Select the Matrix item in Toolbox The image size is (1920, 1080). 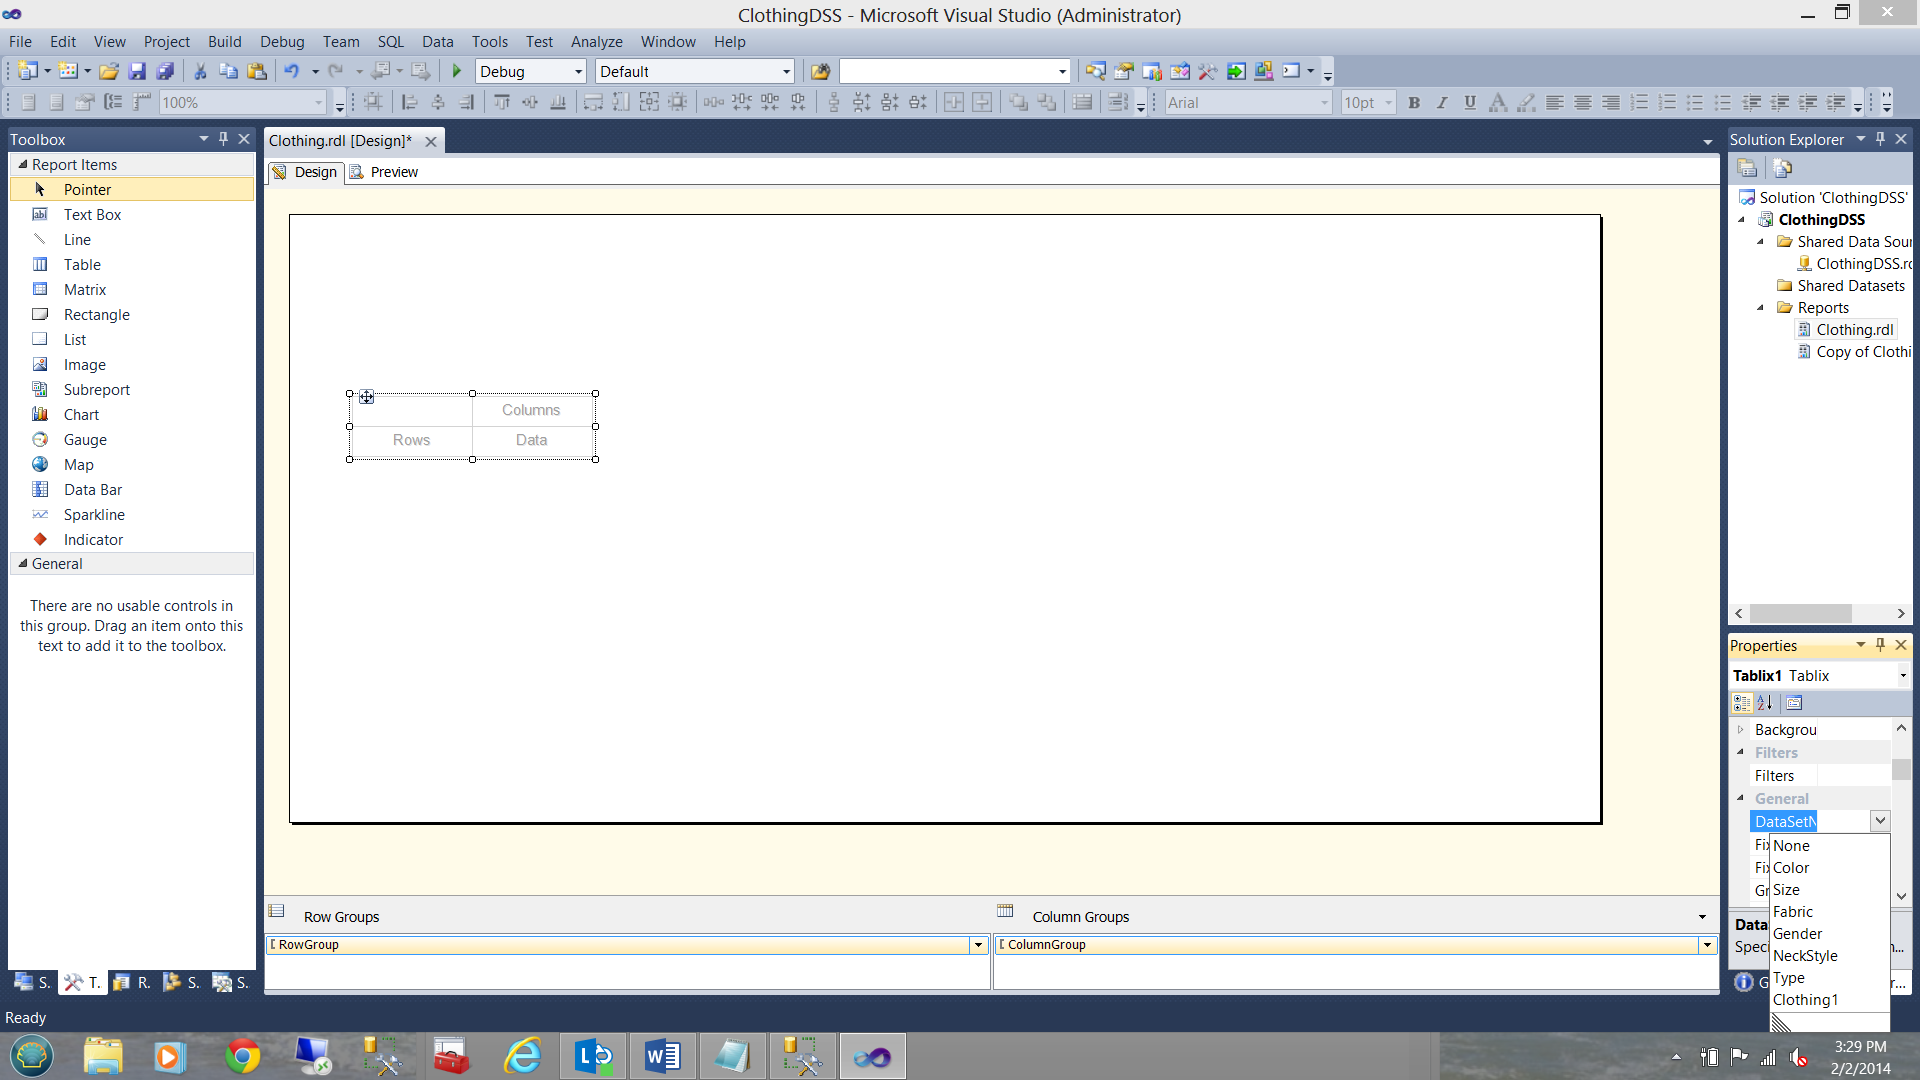tap(85, 290)
